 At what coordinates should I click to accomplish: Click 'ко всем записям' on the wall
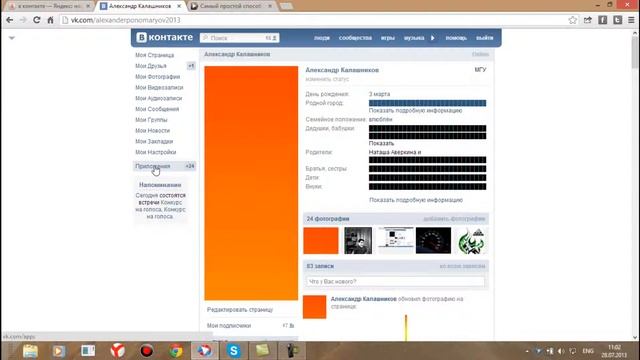(462, 267)
